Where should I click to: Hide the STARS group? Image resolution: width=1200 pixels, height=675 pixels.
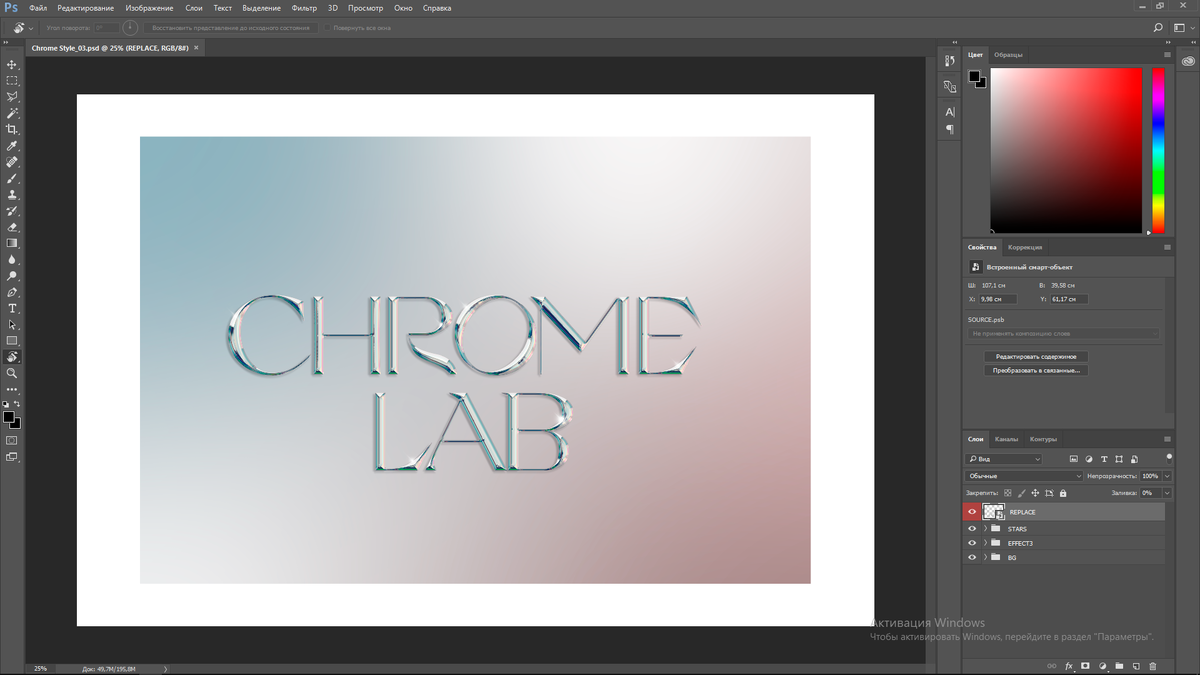pos(972,529)
